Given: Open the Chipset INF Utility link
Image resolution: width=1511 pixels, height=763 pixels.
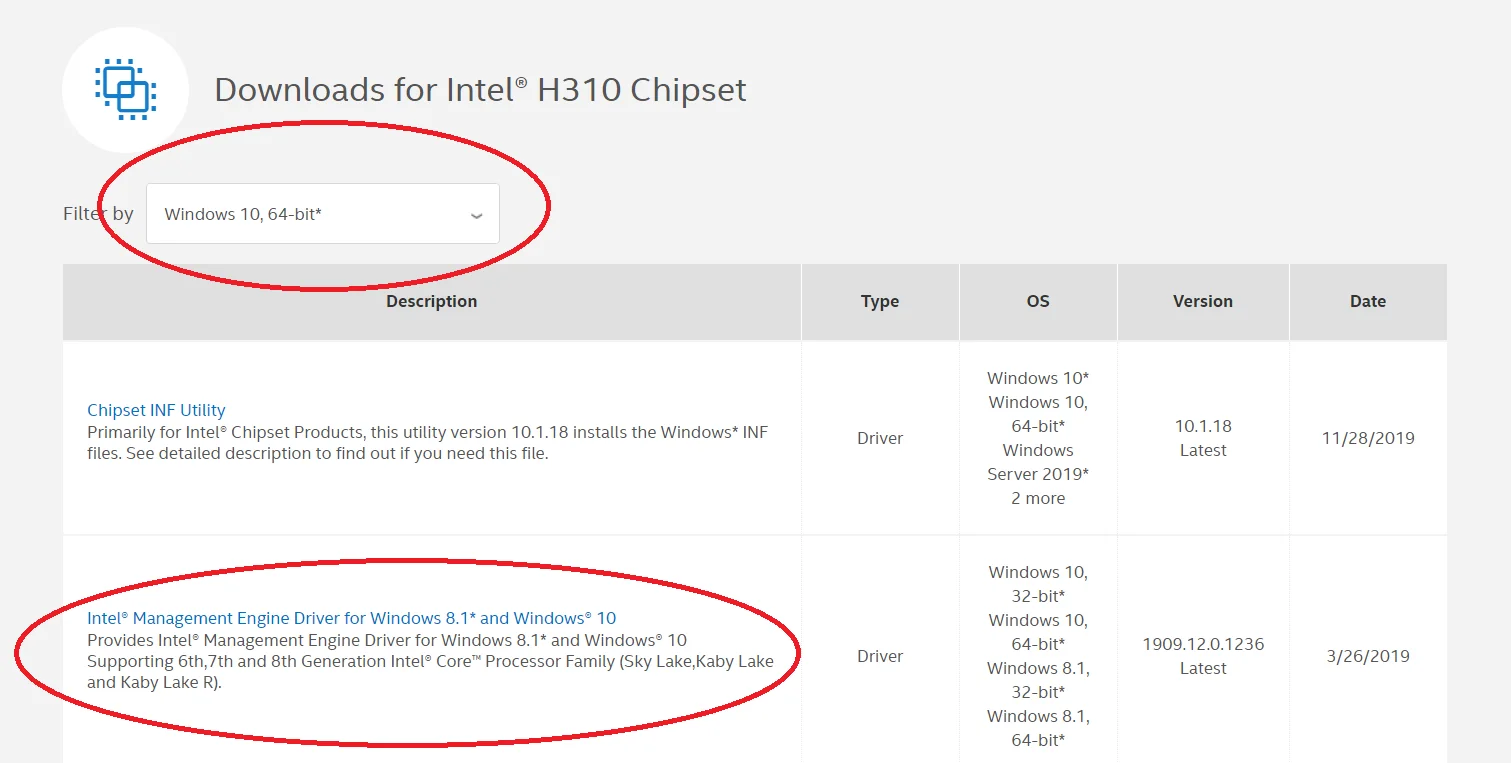Looking at the screenshot, I should pos(156,410).
